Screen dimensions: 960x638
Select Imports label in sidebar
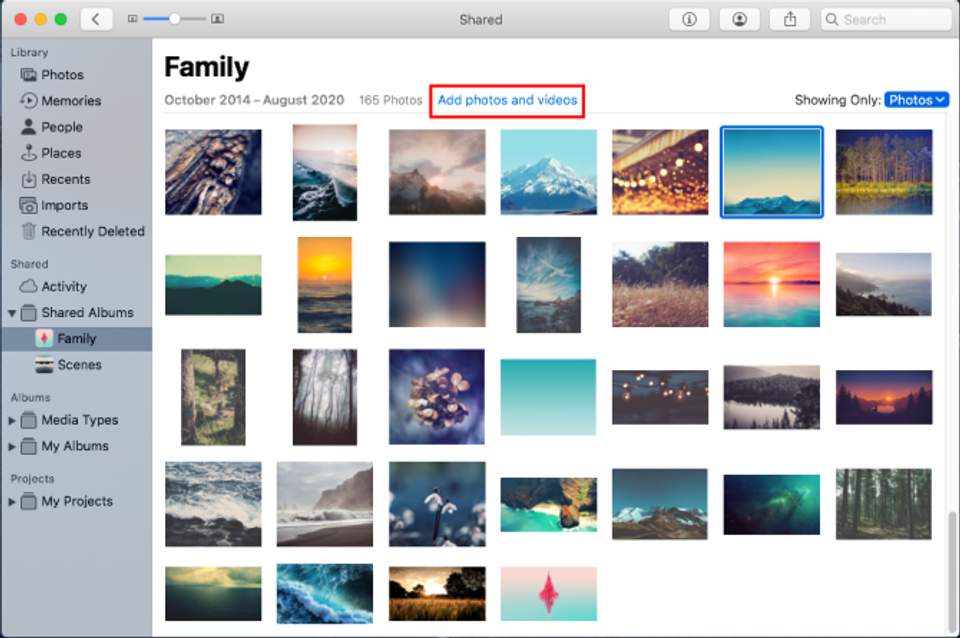coord(64,205)
